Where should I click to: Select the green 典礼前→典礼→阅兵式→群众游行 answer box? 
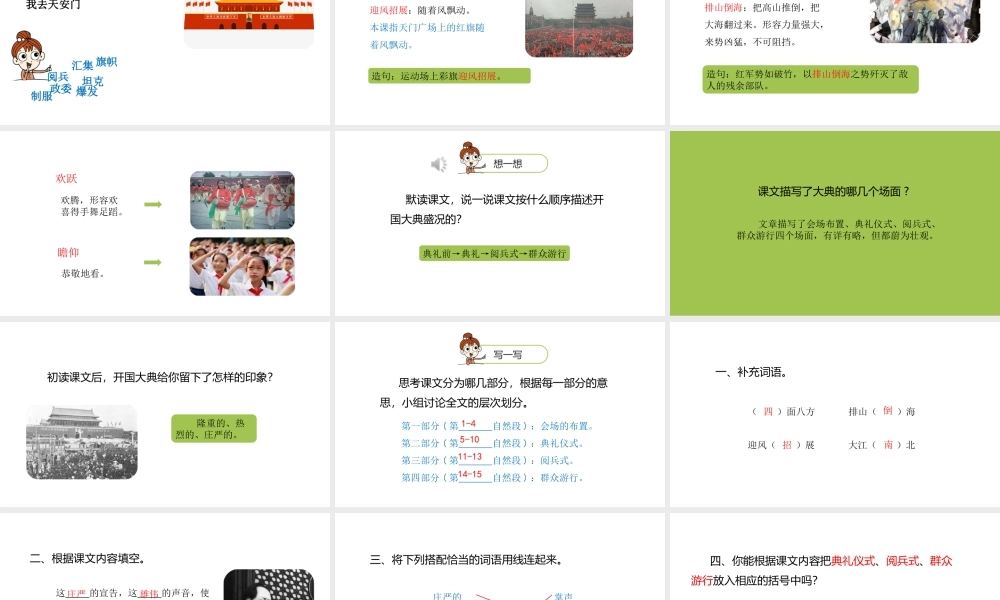[494, 253]
